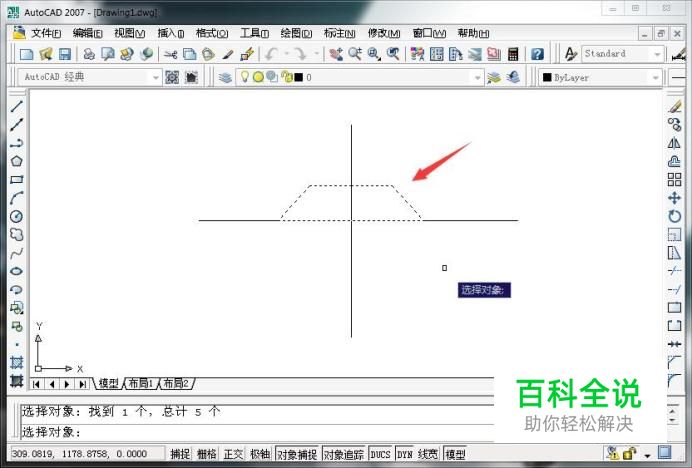
Task: Click the Undo arrow icon
Action: [x=271, y=54]
